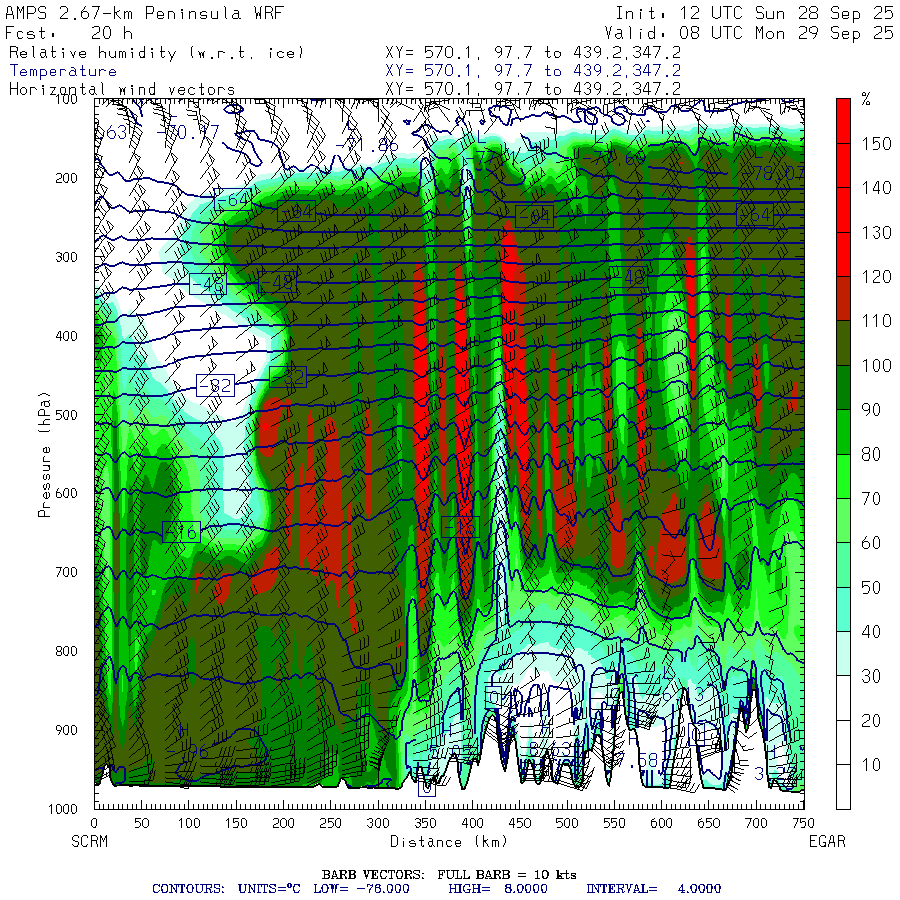Click the '400' pressure axis tick label
Image resolution: width=900 pixels, height=900 pixels.
point(66,336)
